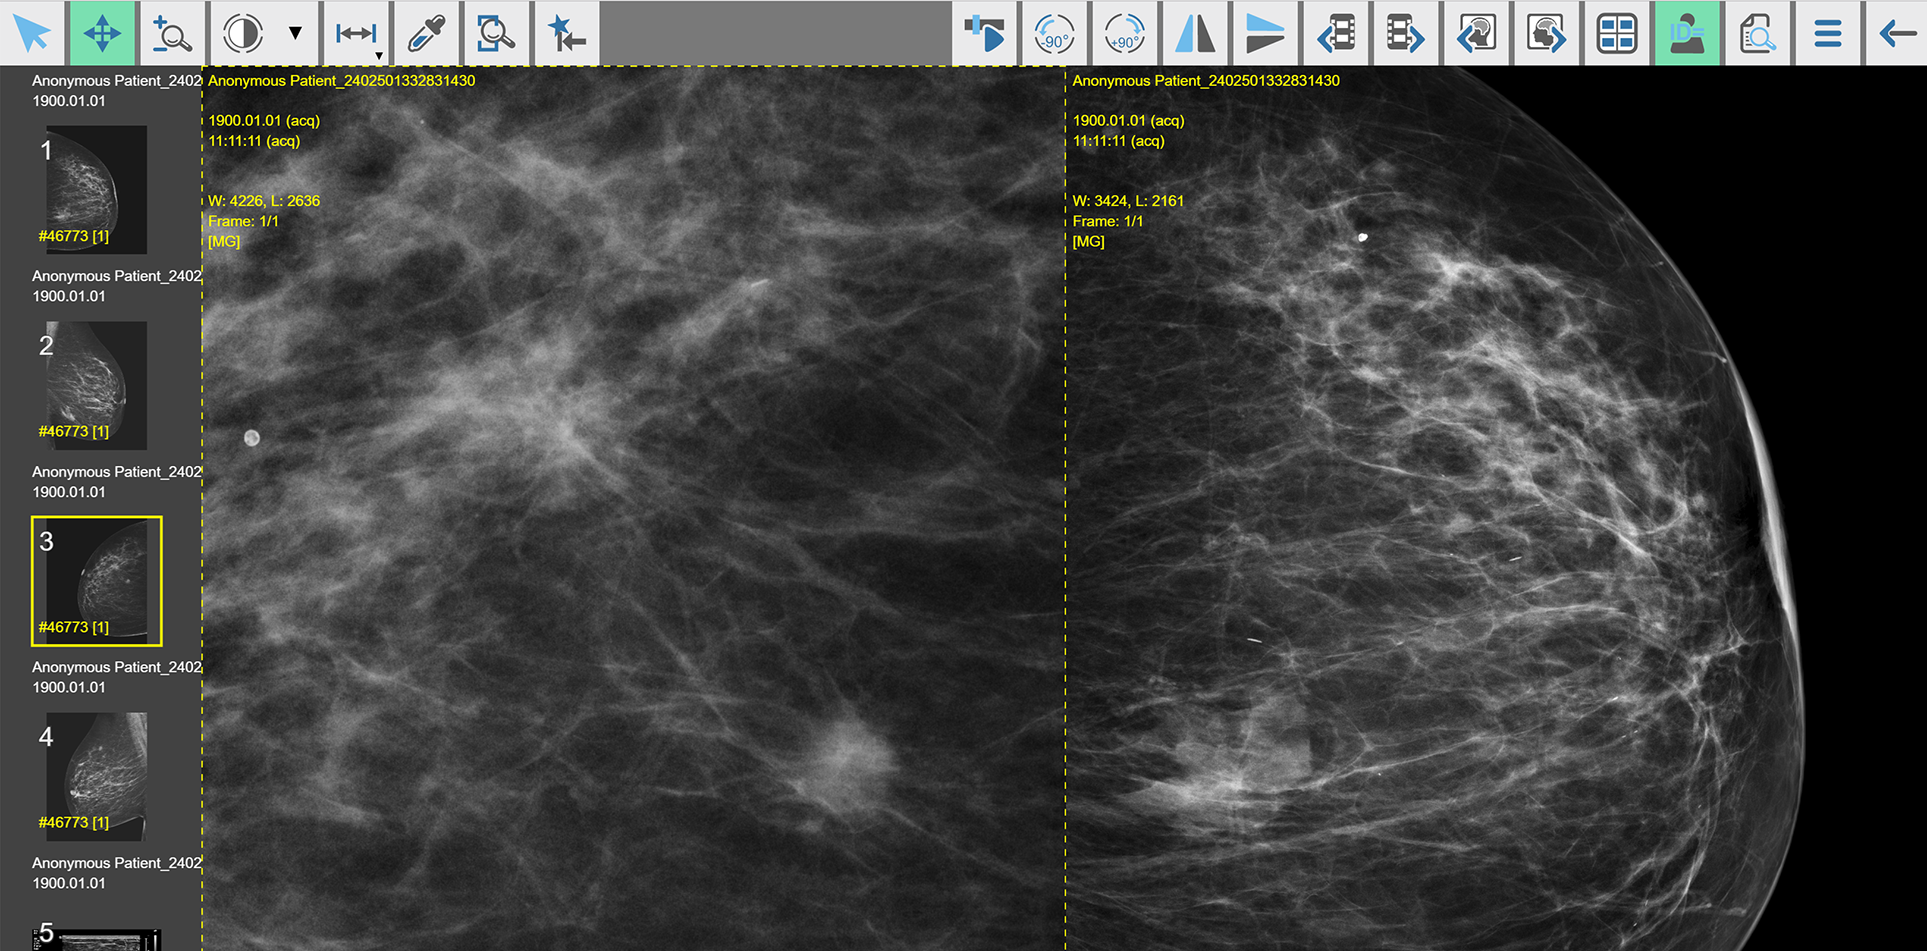Viewport: 1927px width, 951px height.
Task: Click '[MG]' modality label in right viewport
Action: tap(1088, 242)
